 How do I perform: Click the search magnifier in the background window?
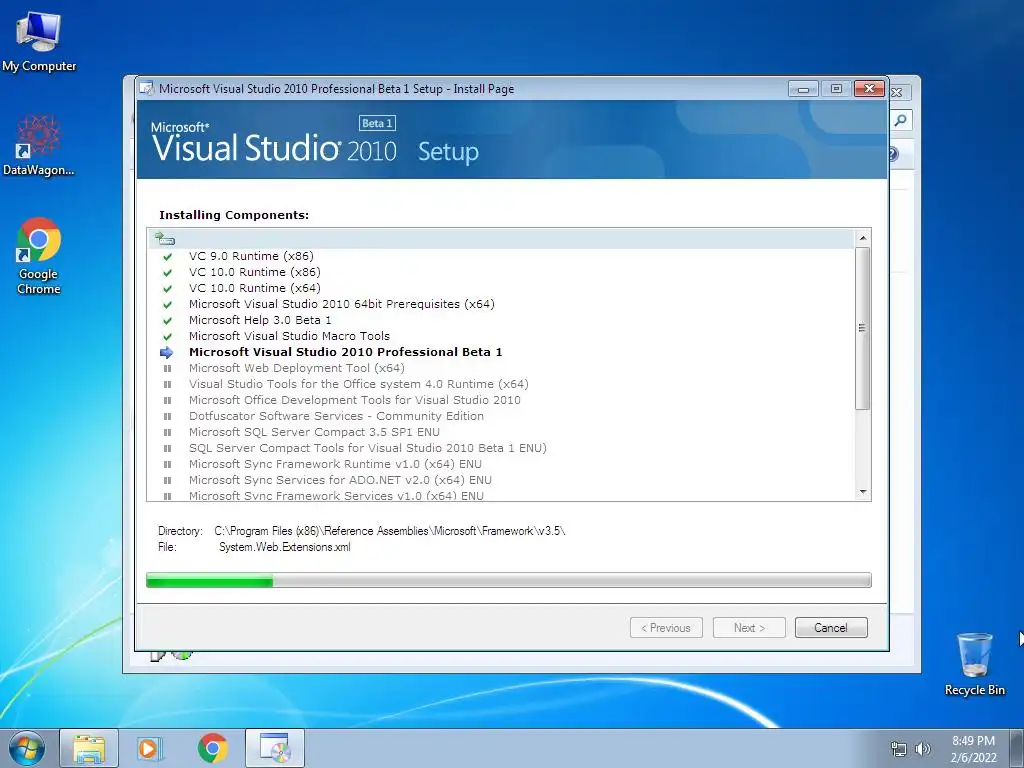pos(900,120)
